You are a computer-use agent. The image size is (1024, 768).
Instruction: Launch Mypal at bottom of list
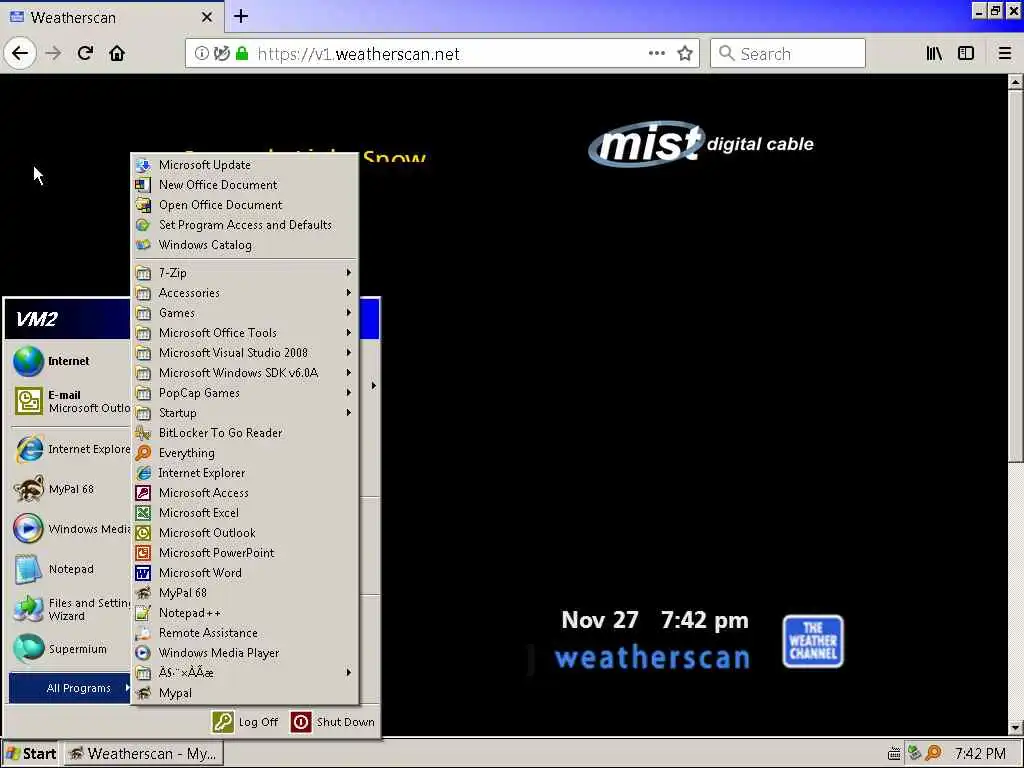click(x=244, y=693)
